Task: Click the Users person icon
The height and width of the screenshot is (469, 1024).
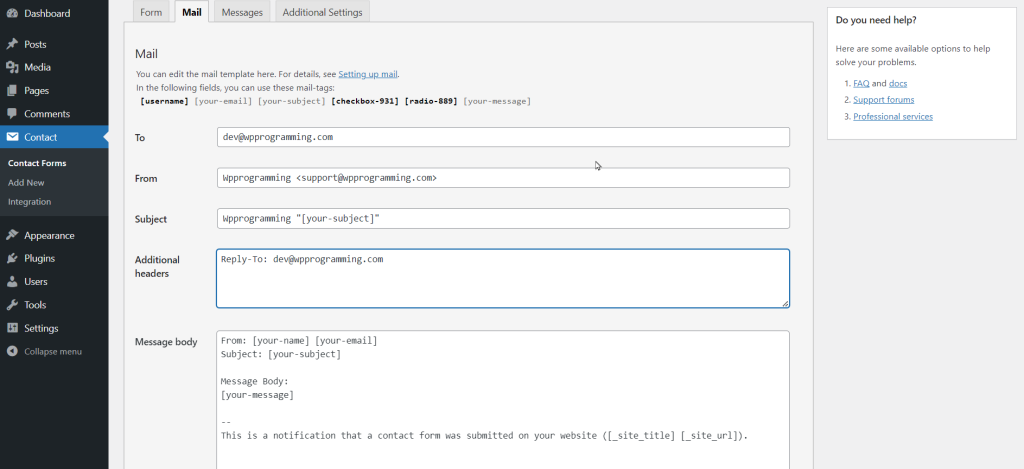Action: (x=12, y=282)
